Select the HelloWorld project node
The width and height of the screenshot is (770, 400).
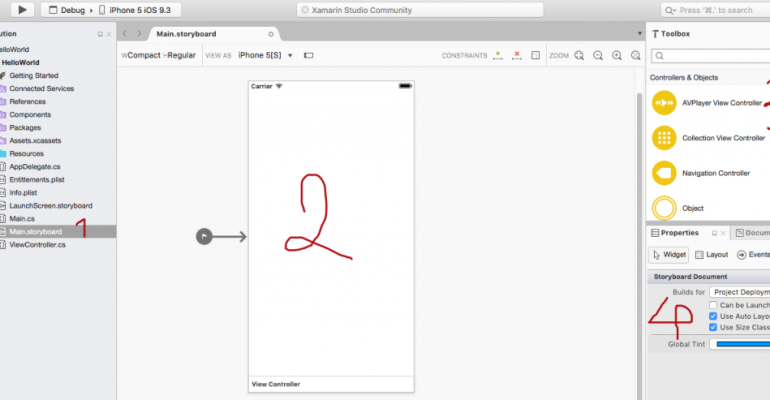(x=20, y=62)
